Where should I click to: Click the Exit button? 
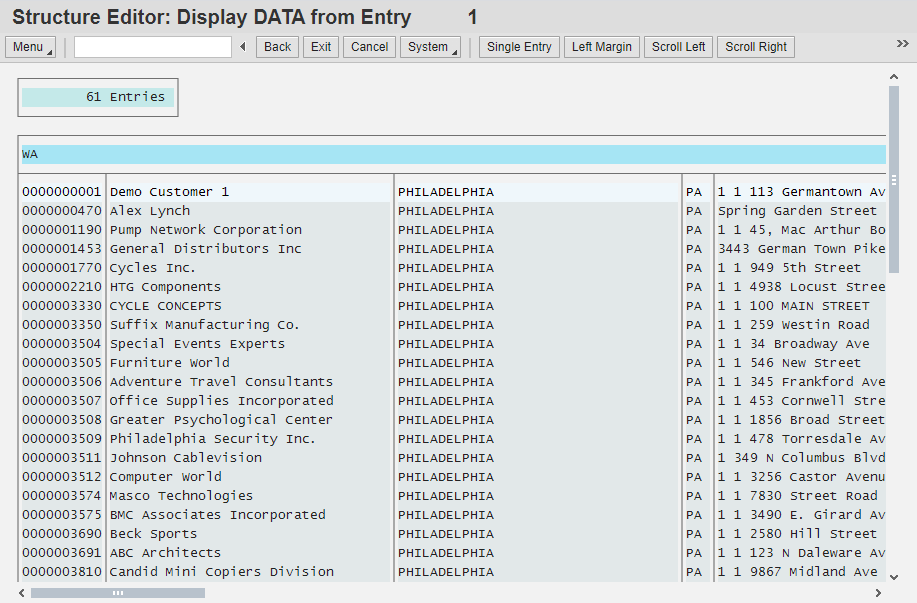(x=320, y=47)
